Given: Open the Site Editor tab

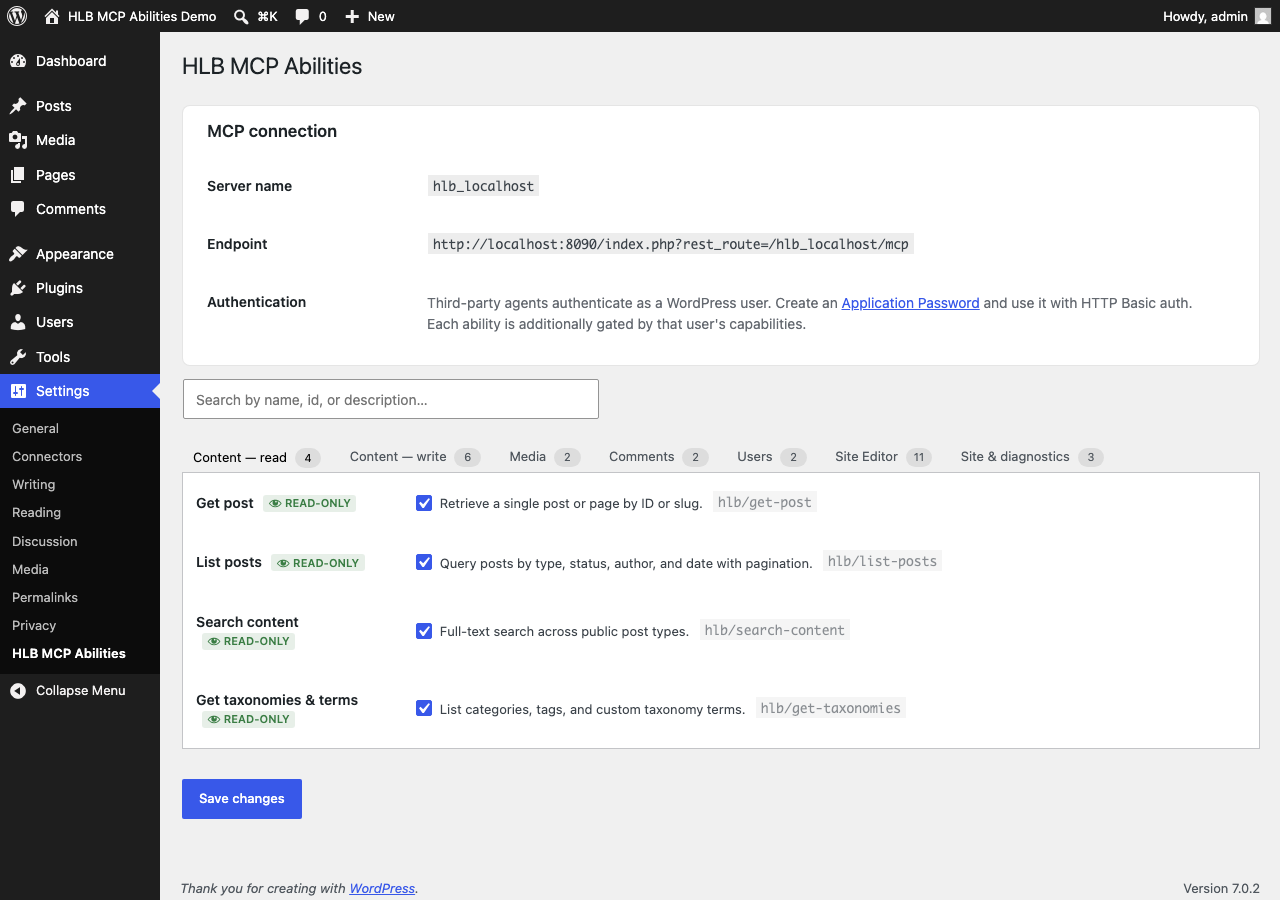Looking at the screenshot, I should (884, 457).
